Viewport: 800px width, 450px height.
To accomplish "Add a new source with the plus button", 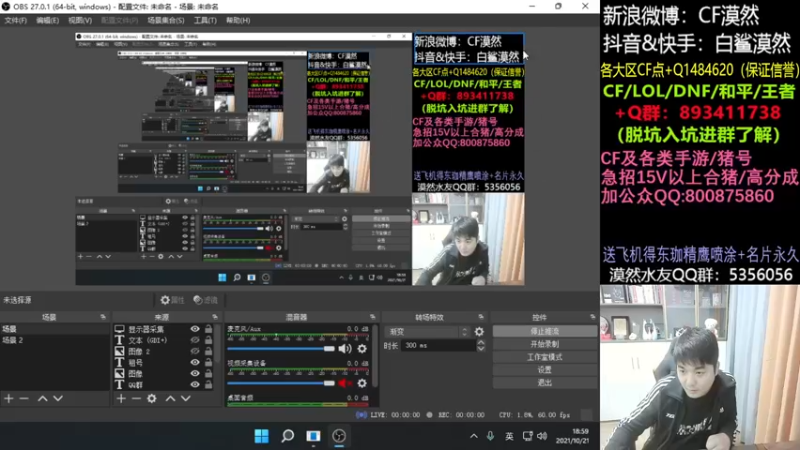I will (x=121, y=398).
